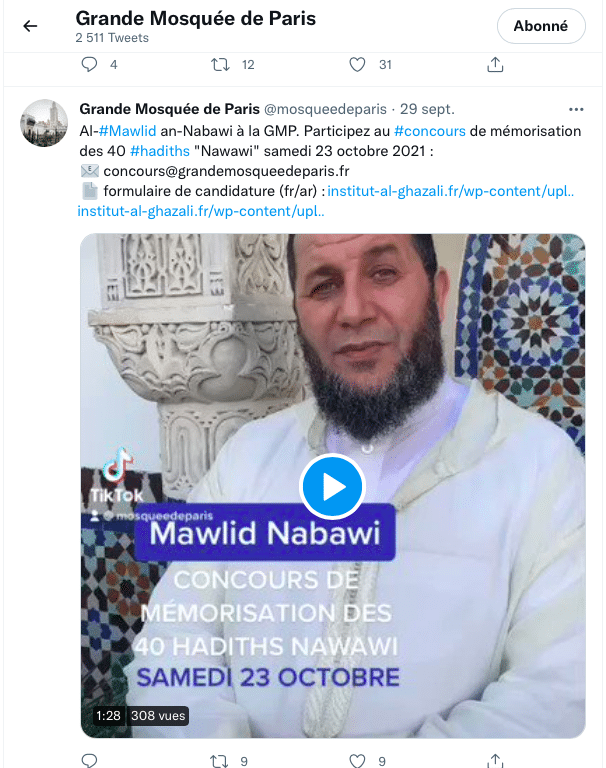606x768 pixels.
Task: Share the video tweet via share icon
Action: click(495, 761)
